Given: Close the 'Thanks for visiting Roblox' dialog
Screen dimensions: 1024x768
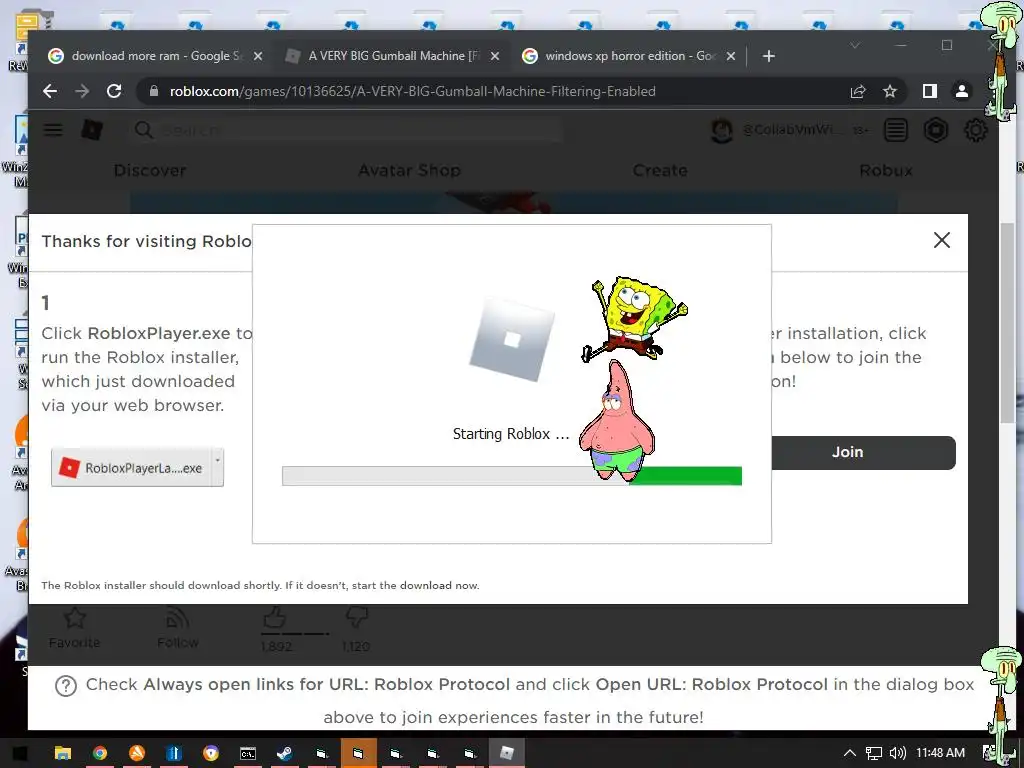Looking at the screenshot, I should tap(942, 240).
